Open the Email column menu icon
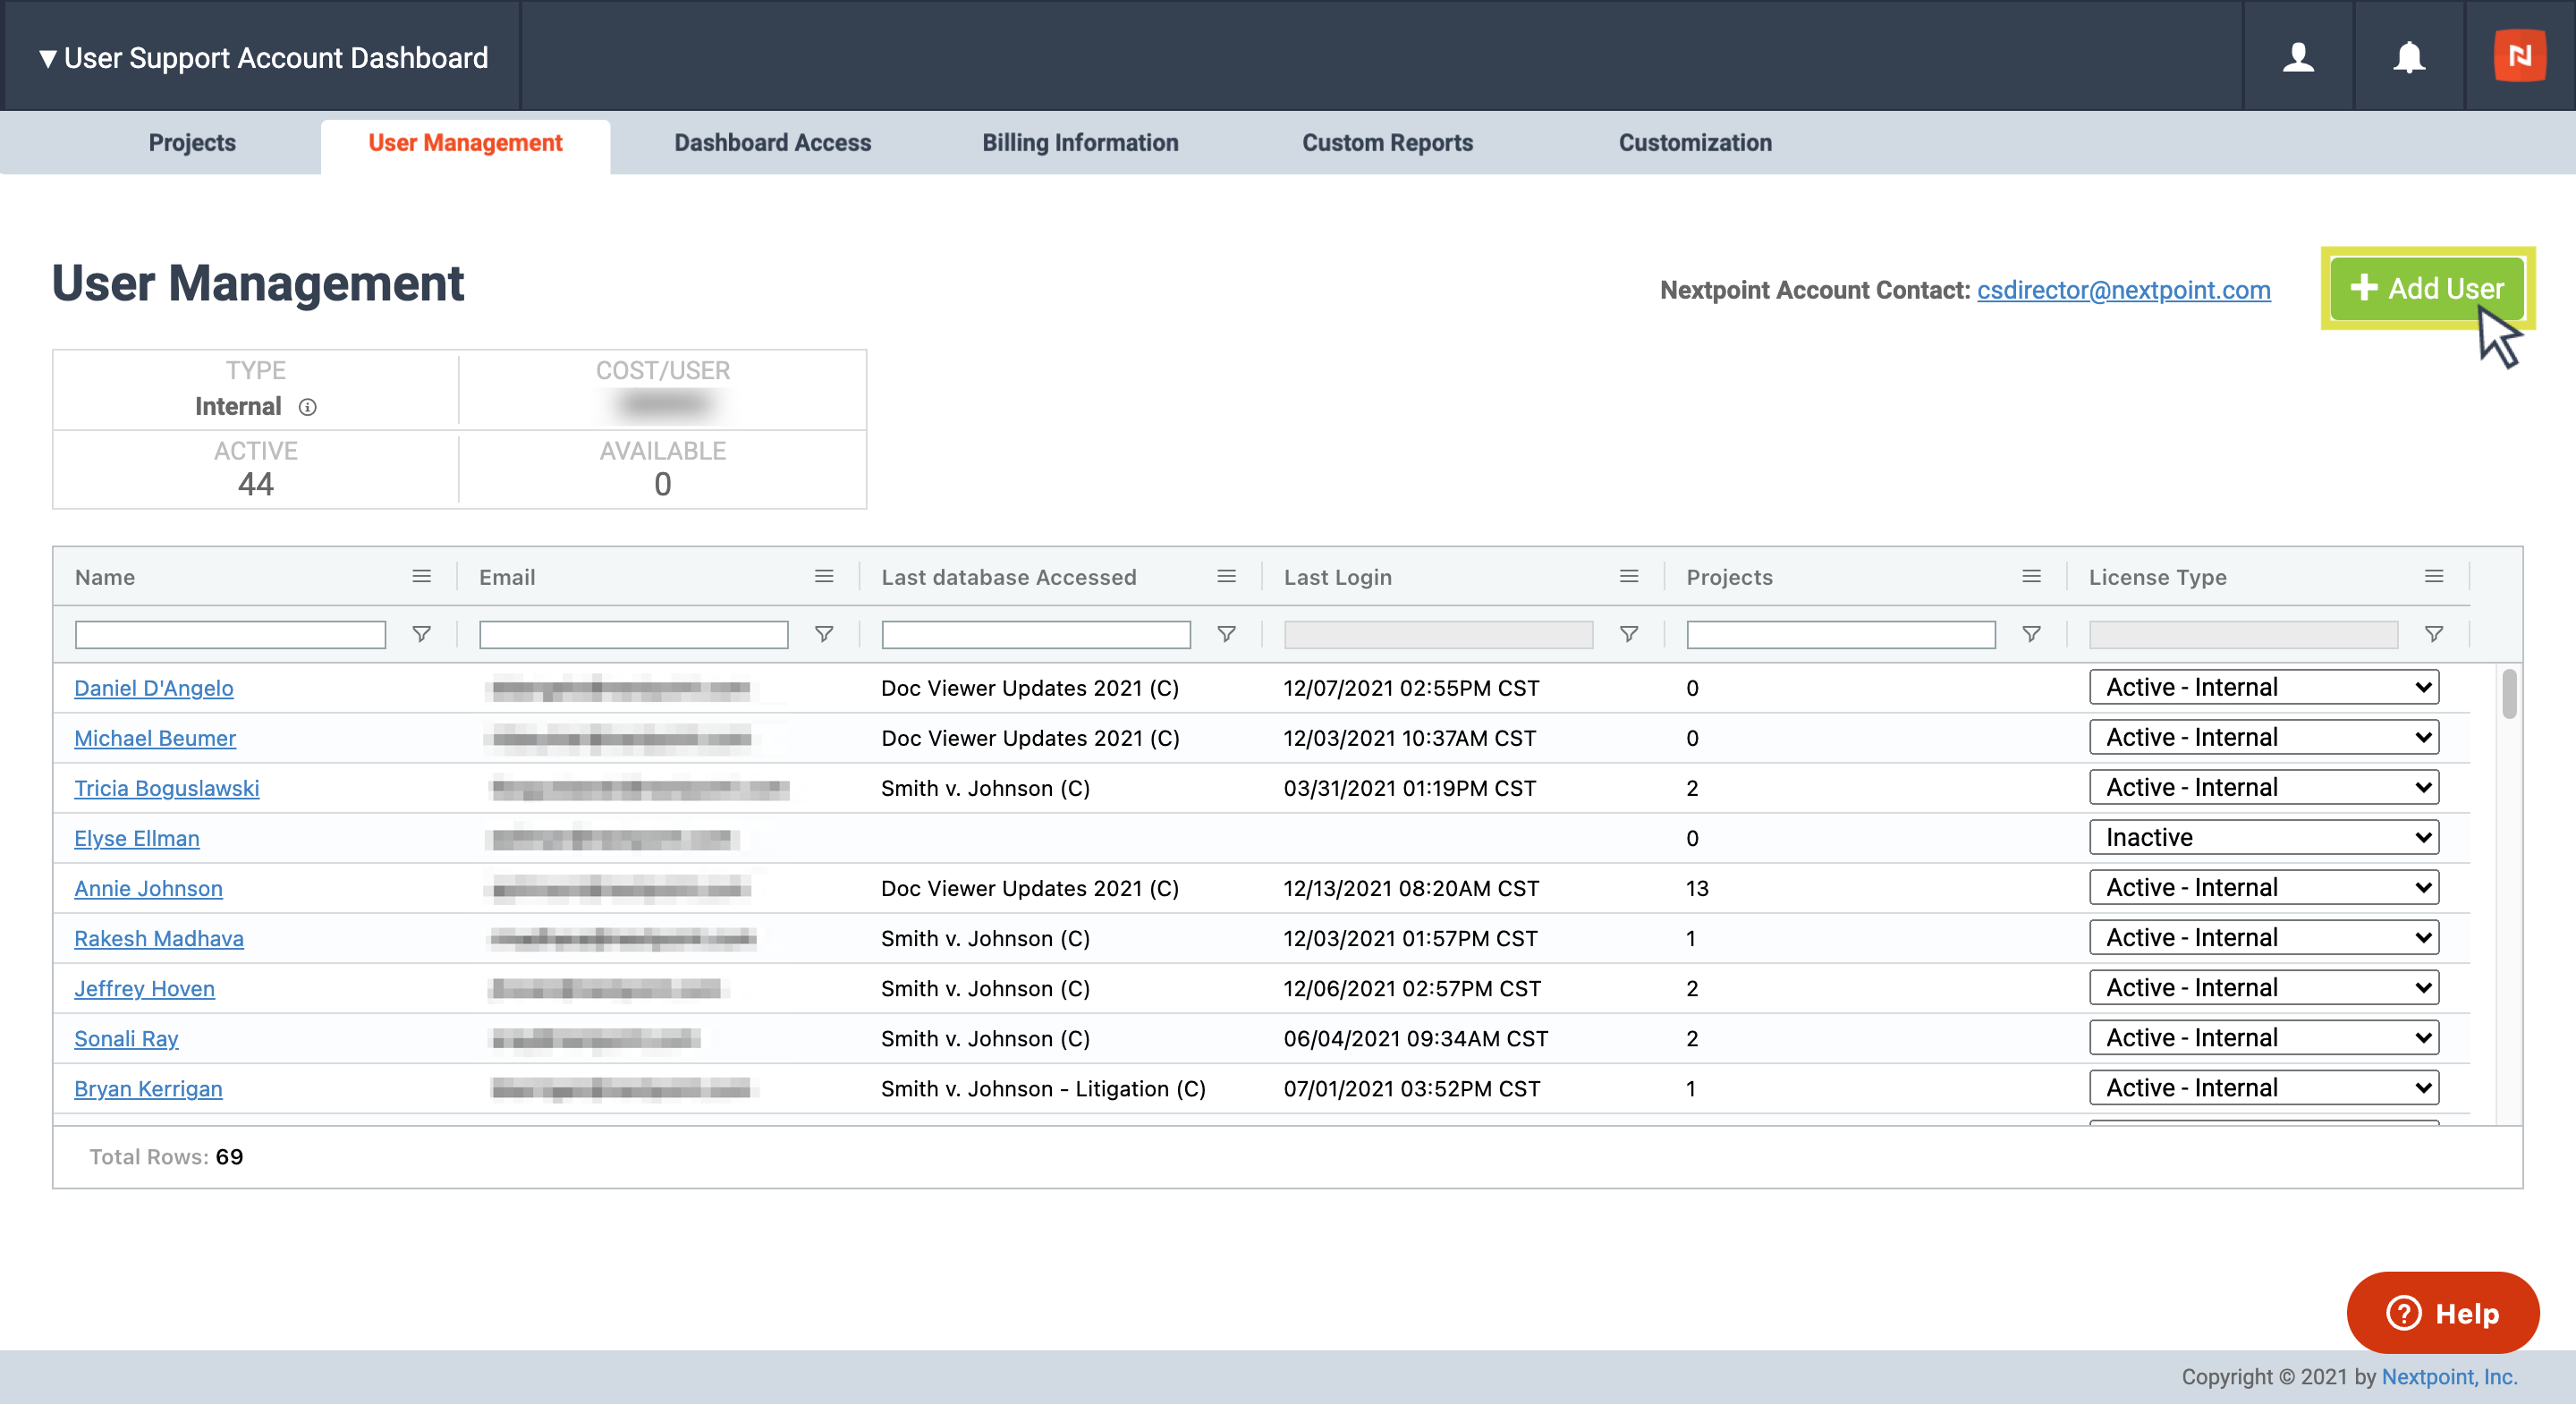Viewport: 2576px width, 1404px height. point(824,576)
